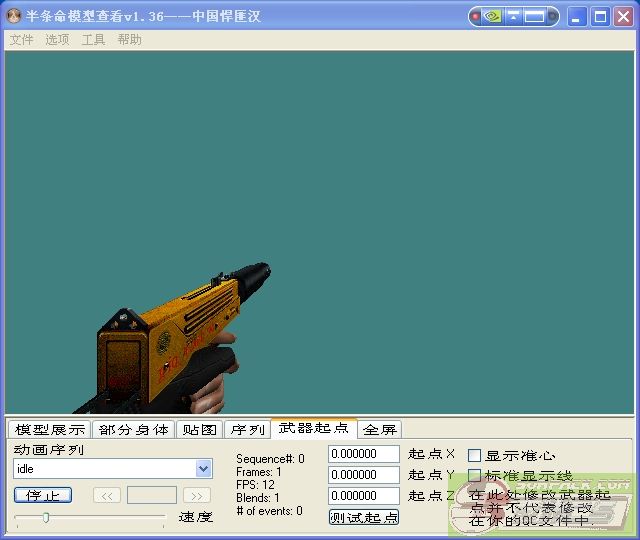Image resolution: width=640 pixels, height=540 pixels.
Task: Toggle the 标准显示线 checkbox
Action: pyautogui.click(x=475, y=475)
